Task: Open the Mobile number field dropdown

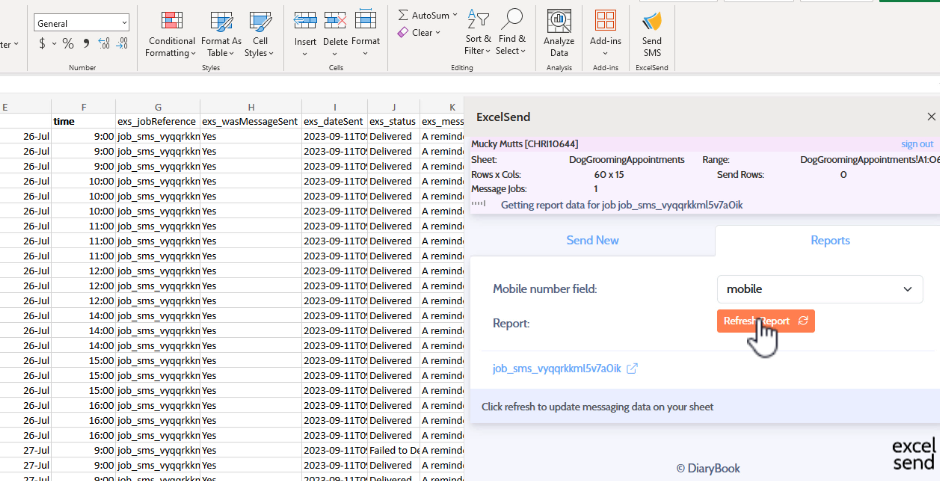Action: (820, 289)
